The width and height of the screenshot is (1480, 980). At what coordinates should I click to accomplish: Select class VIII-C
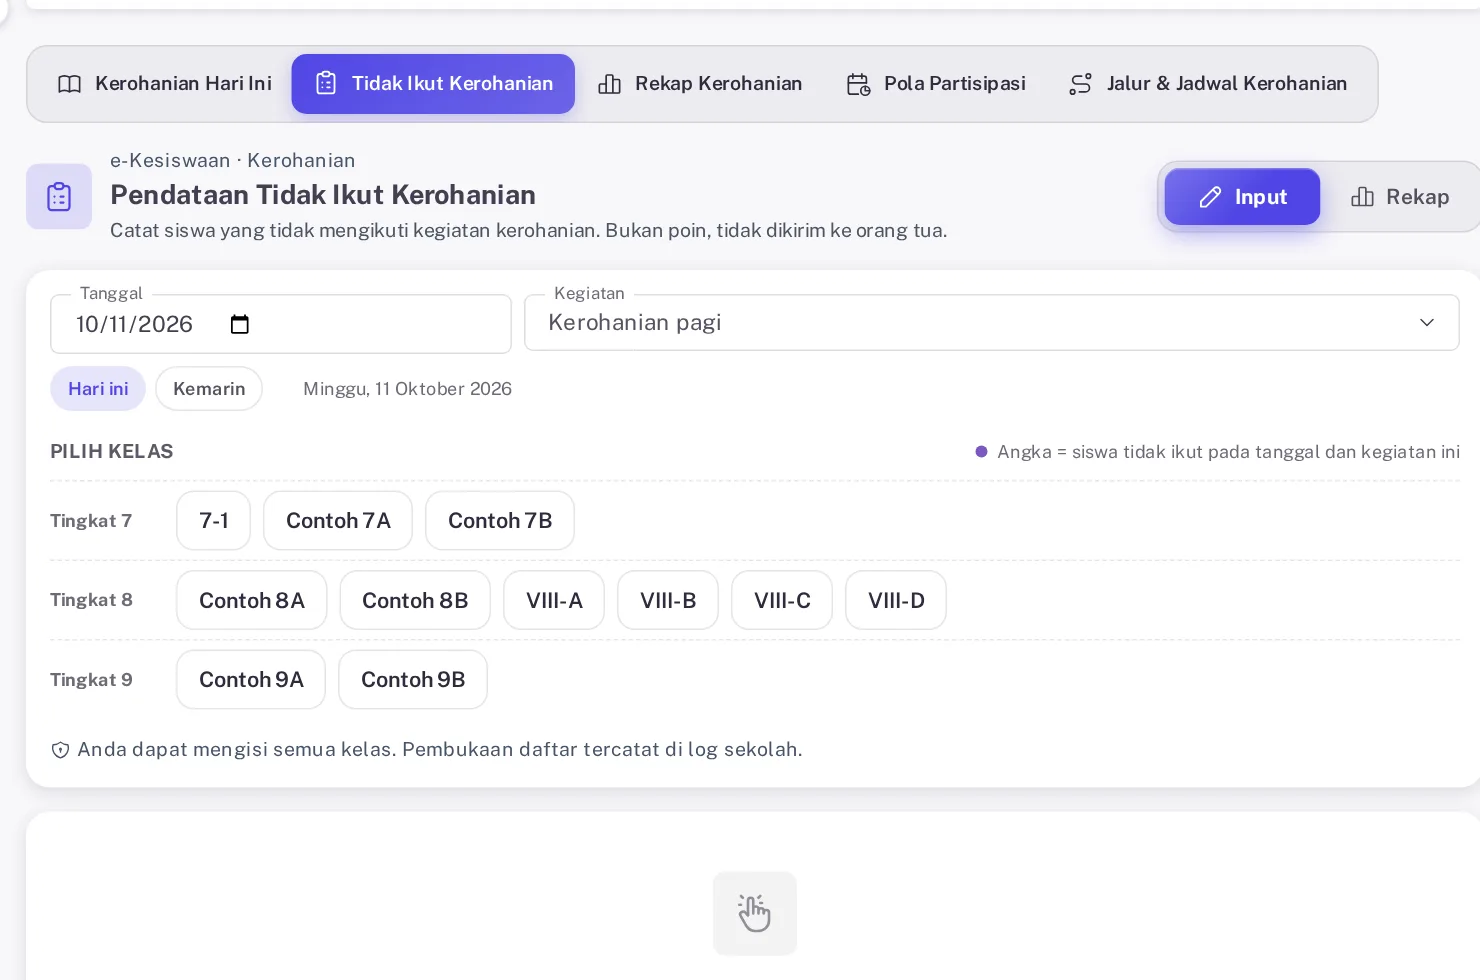click(x=782, y=601)
